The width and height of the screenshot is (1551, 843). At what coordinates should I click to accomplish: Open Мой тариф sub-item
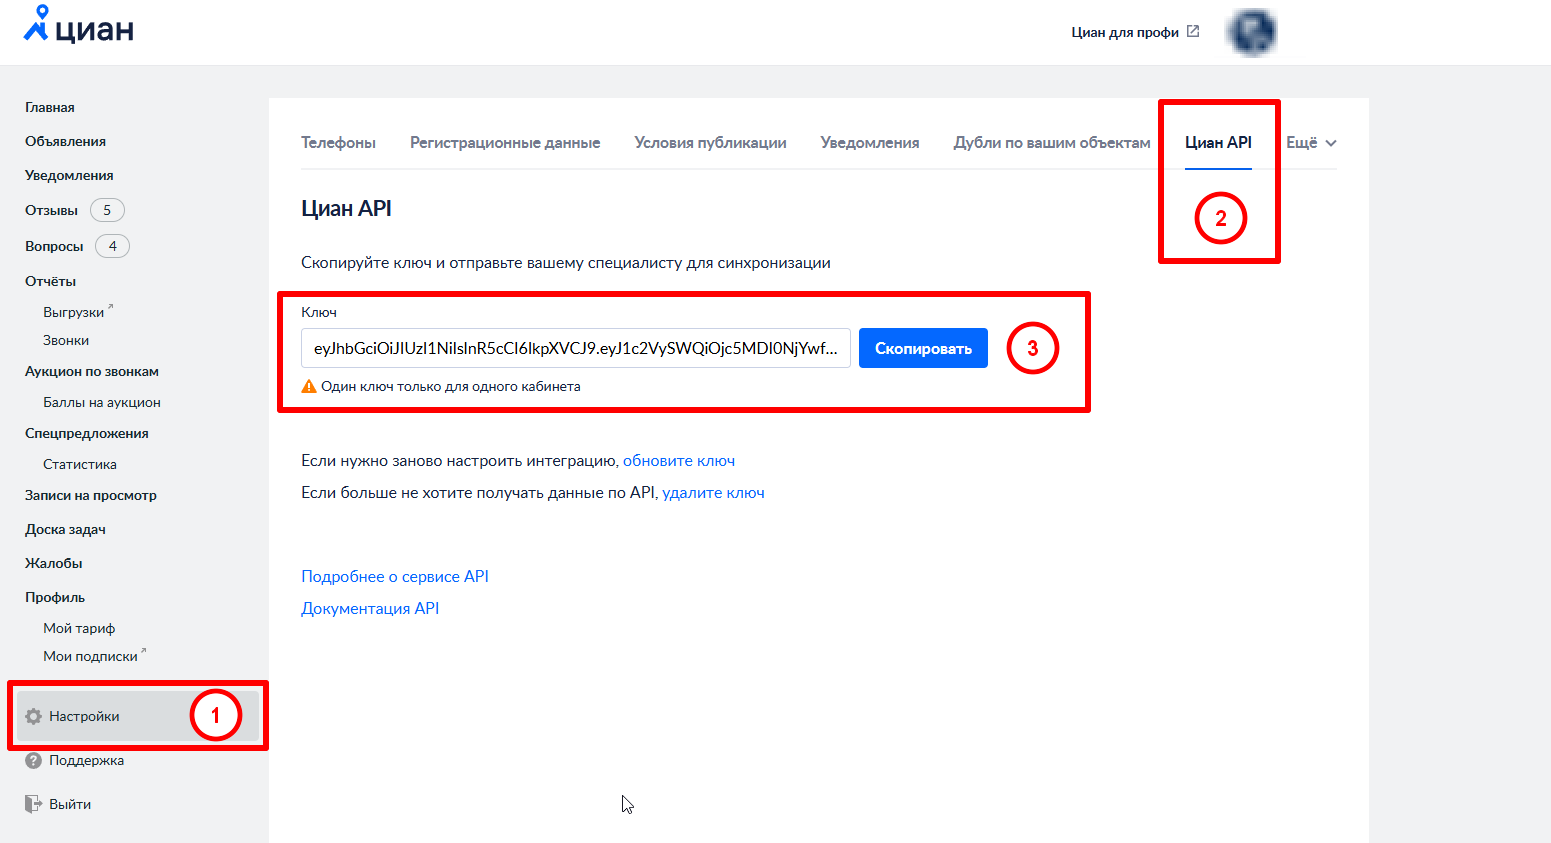[x=79, y=628]
